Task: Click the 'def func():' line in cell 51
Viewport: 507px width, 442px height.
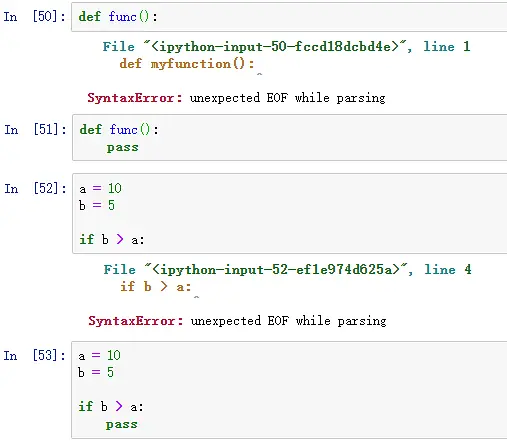Action: coord(119,129)
